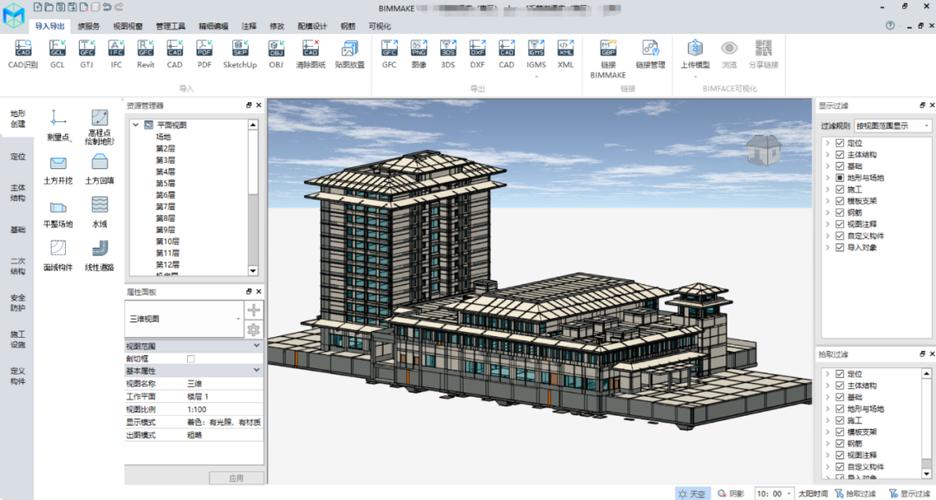Click the 显示过滤 status bar button
The height and width of the screenshot is (500, 936).
pos(910,493)
